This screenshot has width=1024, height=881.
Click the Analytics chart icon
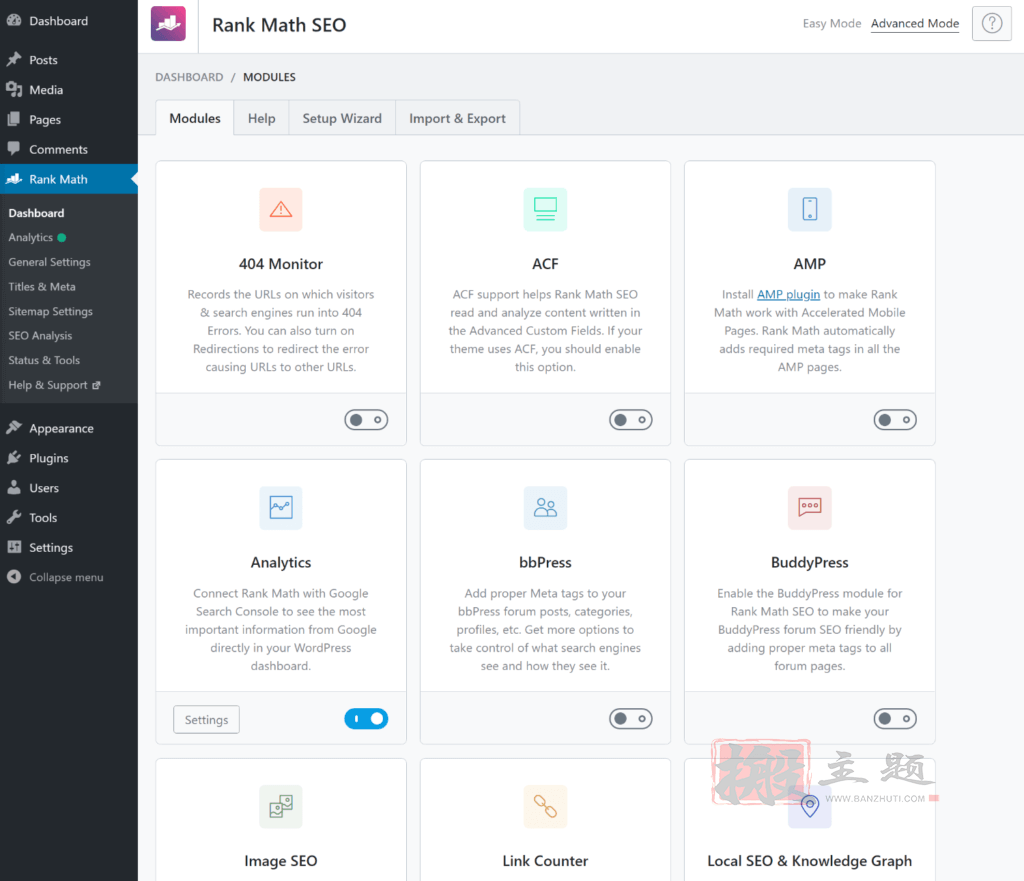pos(281,507)
